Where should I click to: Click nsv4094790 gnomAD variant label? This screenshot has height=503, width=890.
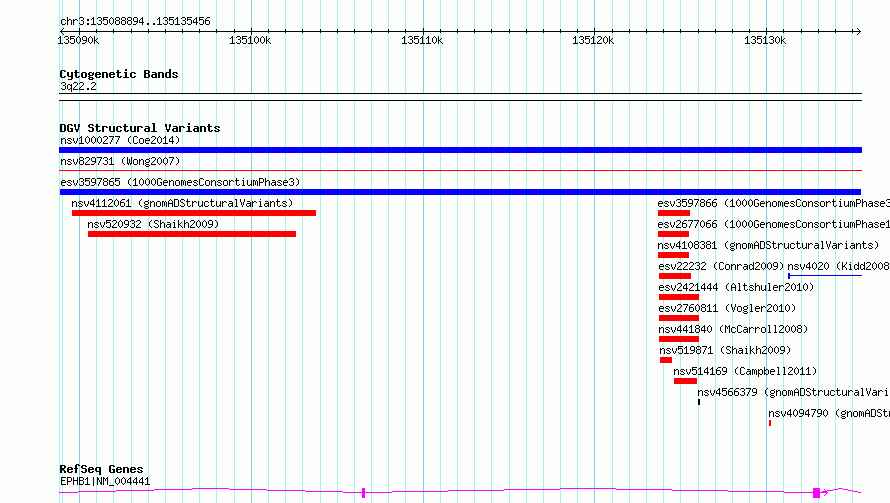click(x=829, y=413)
